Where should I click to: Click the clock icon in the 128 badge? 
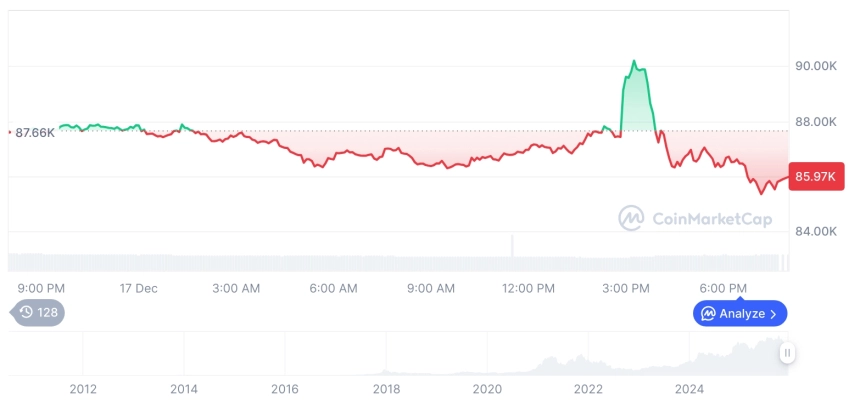click(27, 312)
